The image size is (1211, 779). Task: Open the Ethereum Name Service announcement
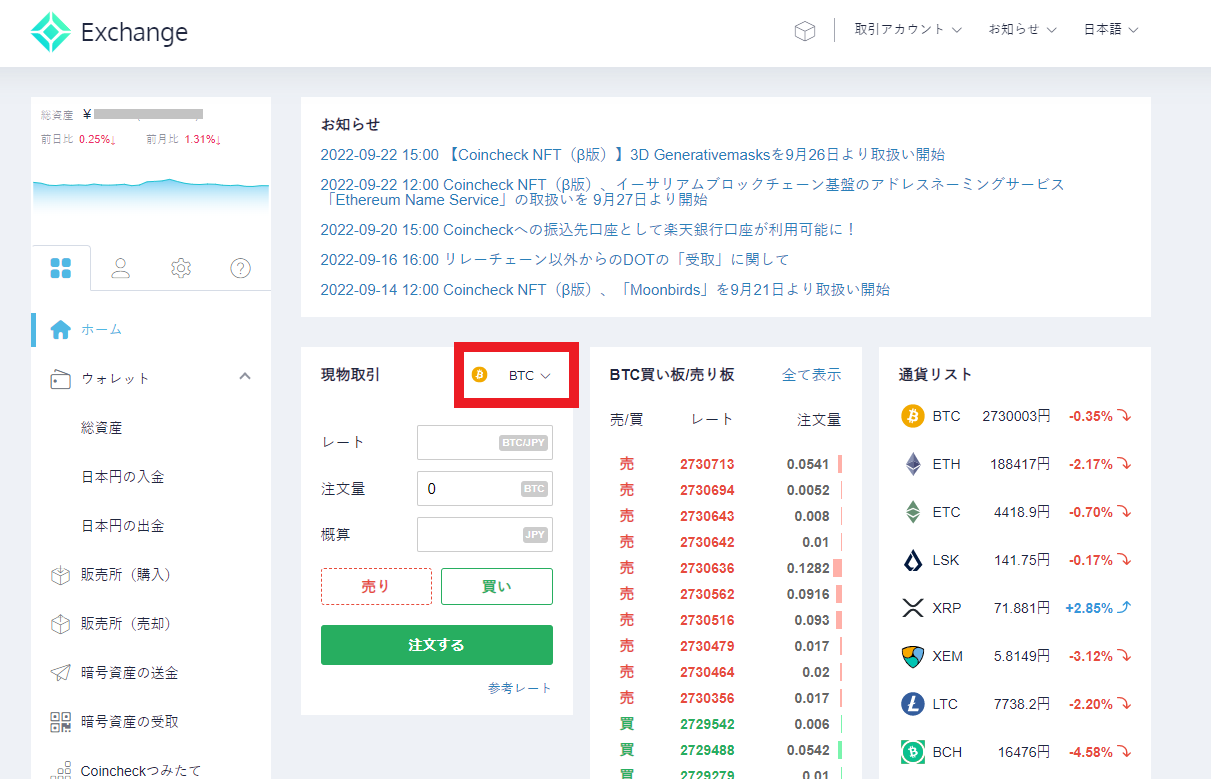pos(692,192)
